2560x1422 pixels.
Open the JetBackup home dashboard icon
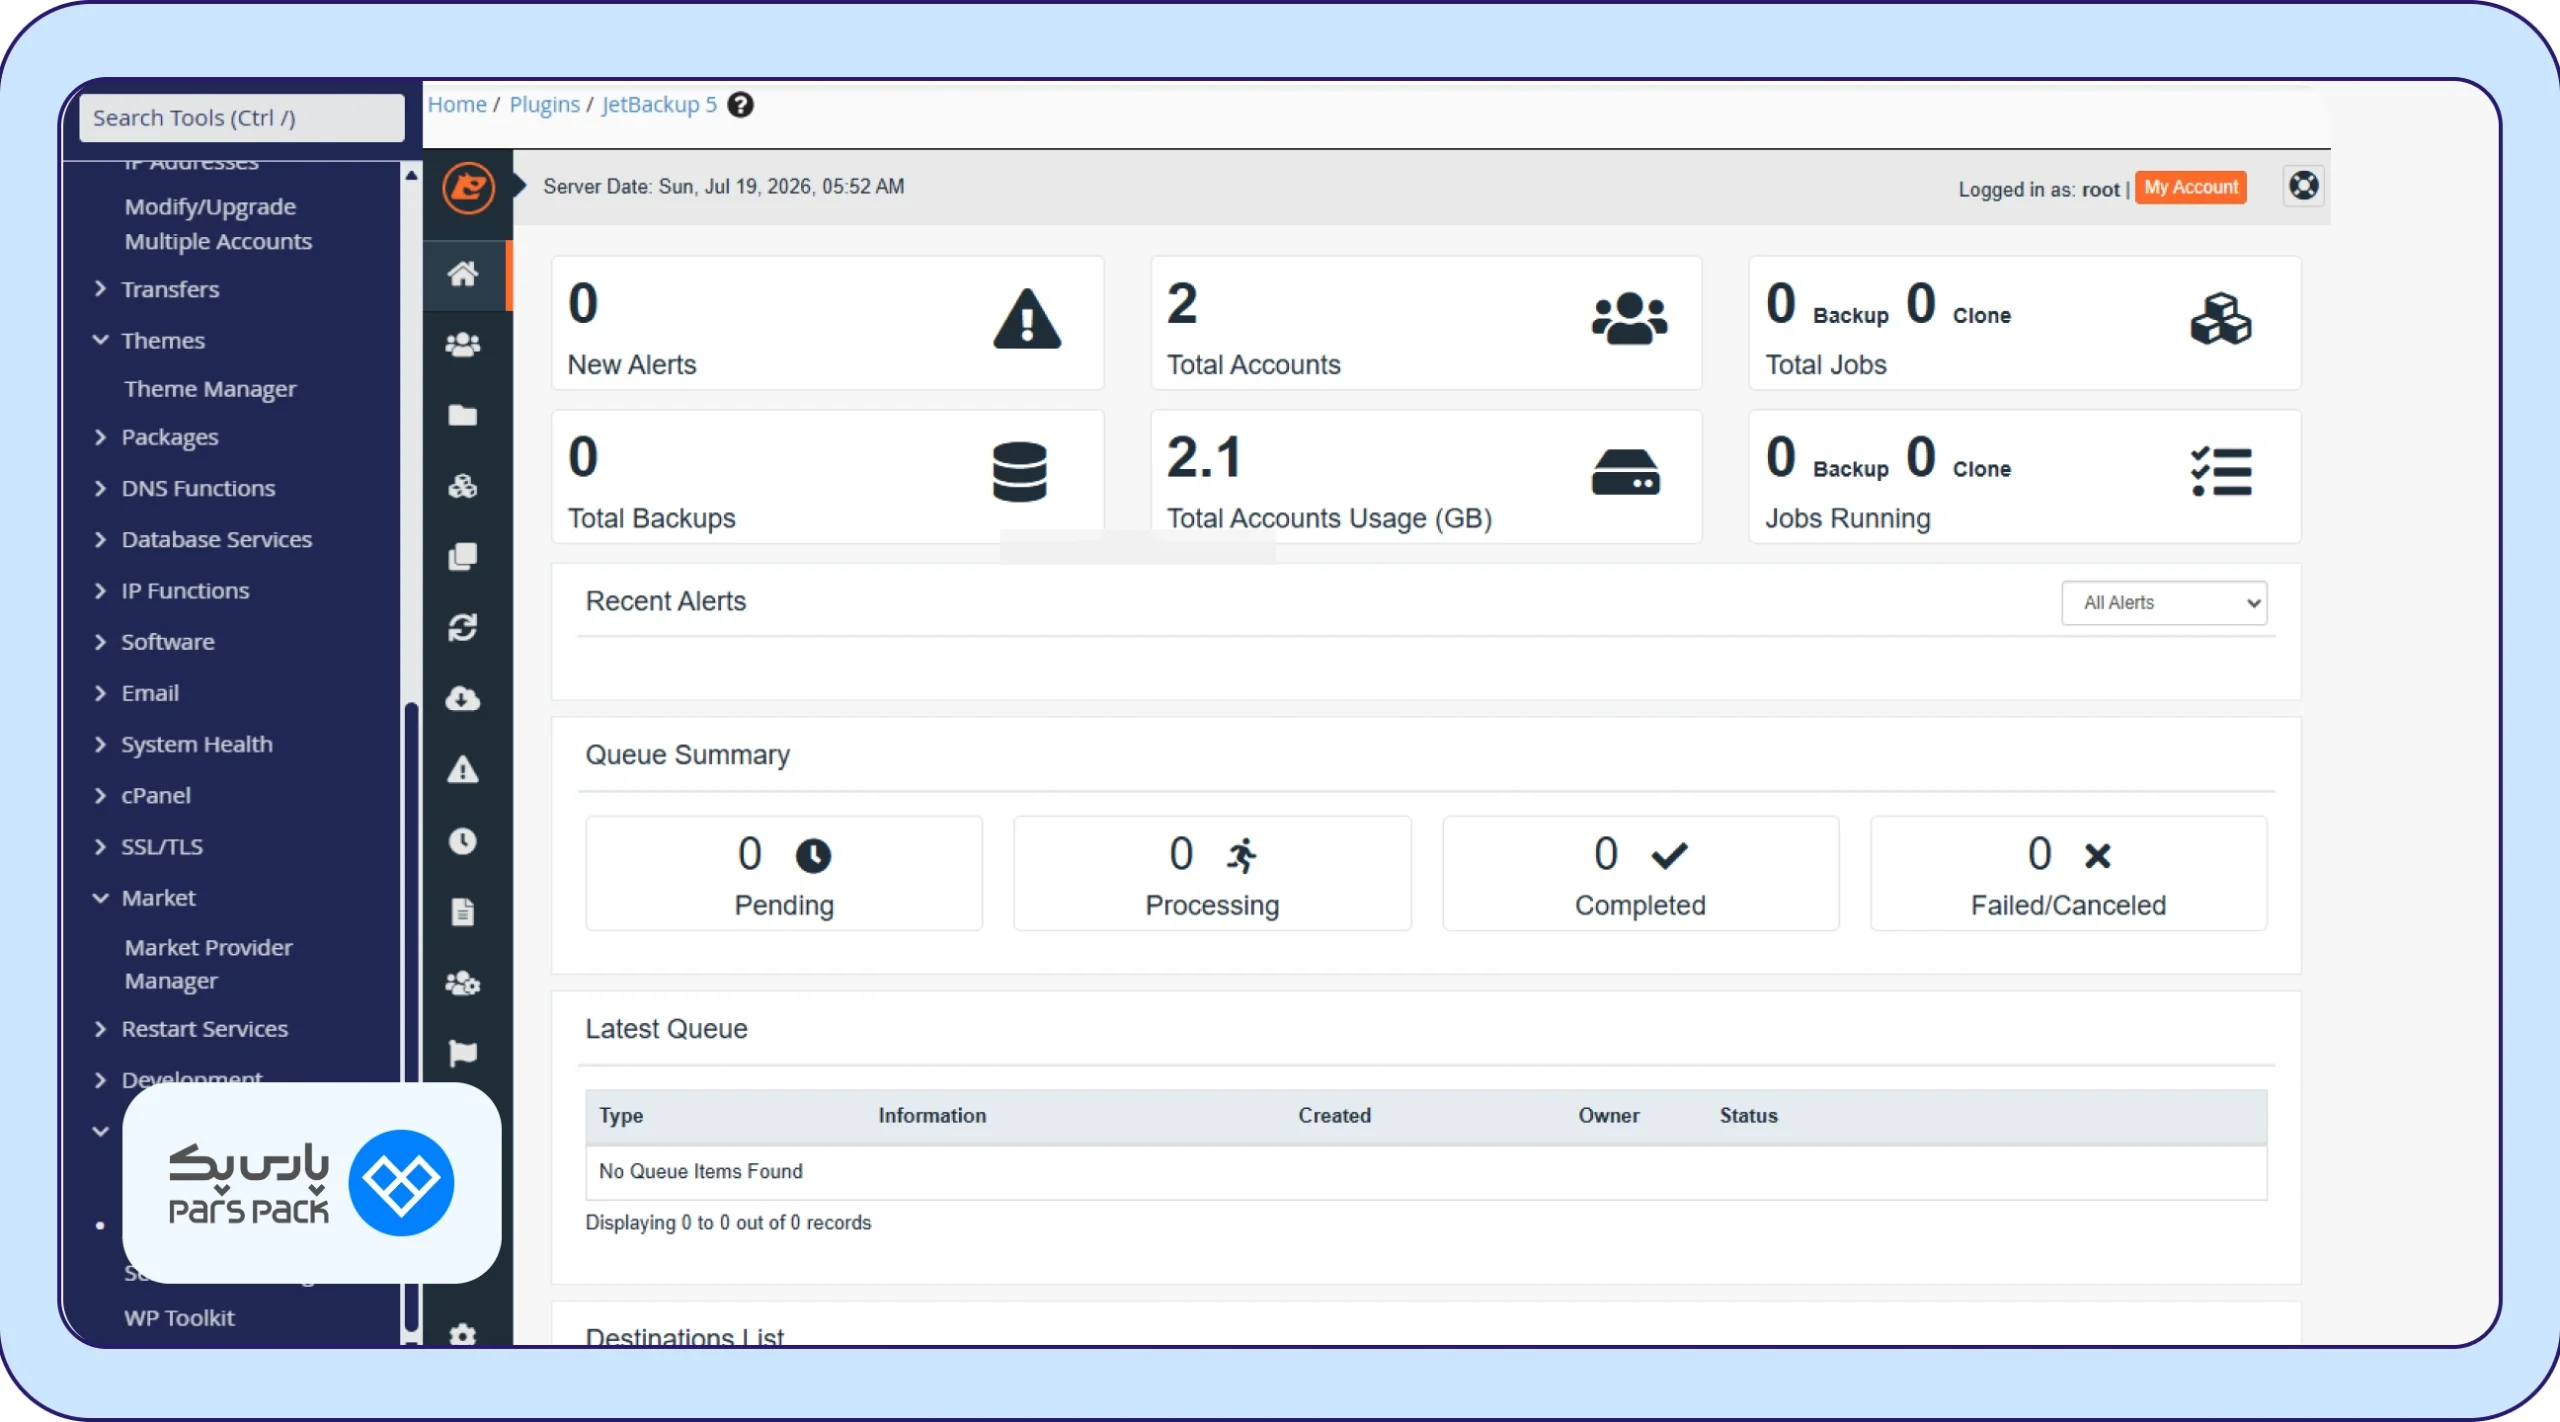[x=462, y=274]
